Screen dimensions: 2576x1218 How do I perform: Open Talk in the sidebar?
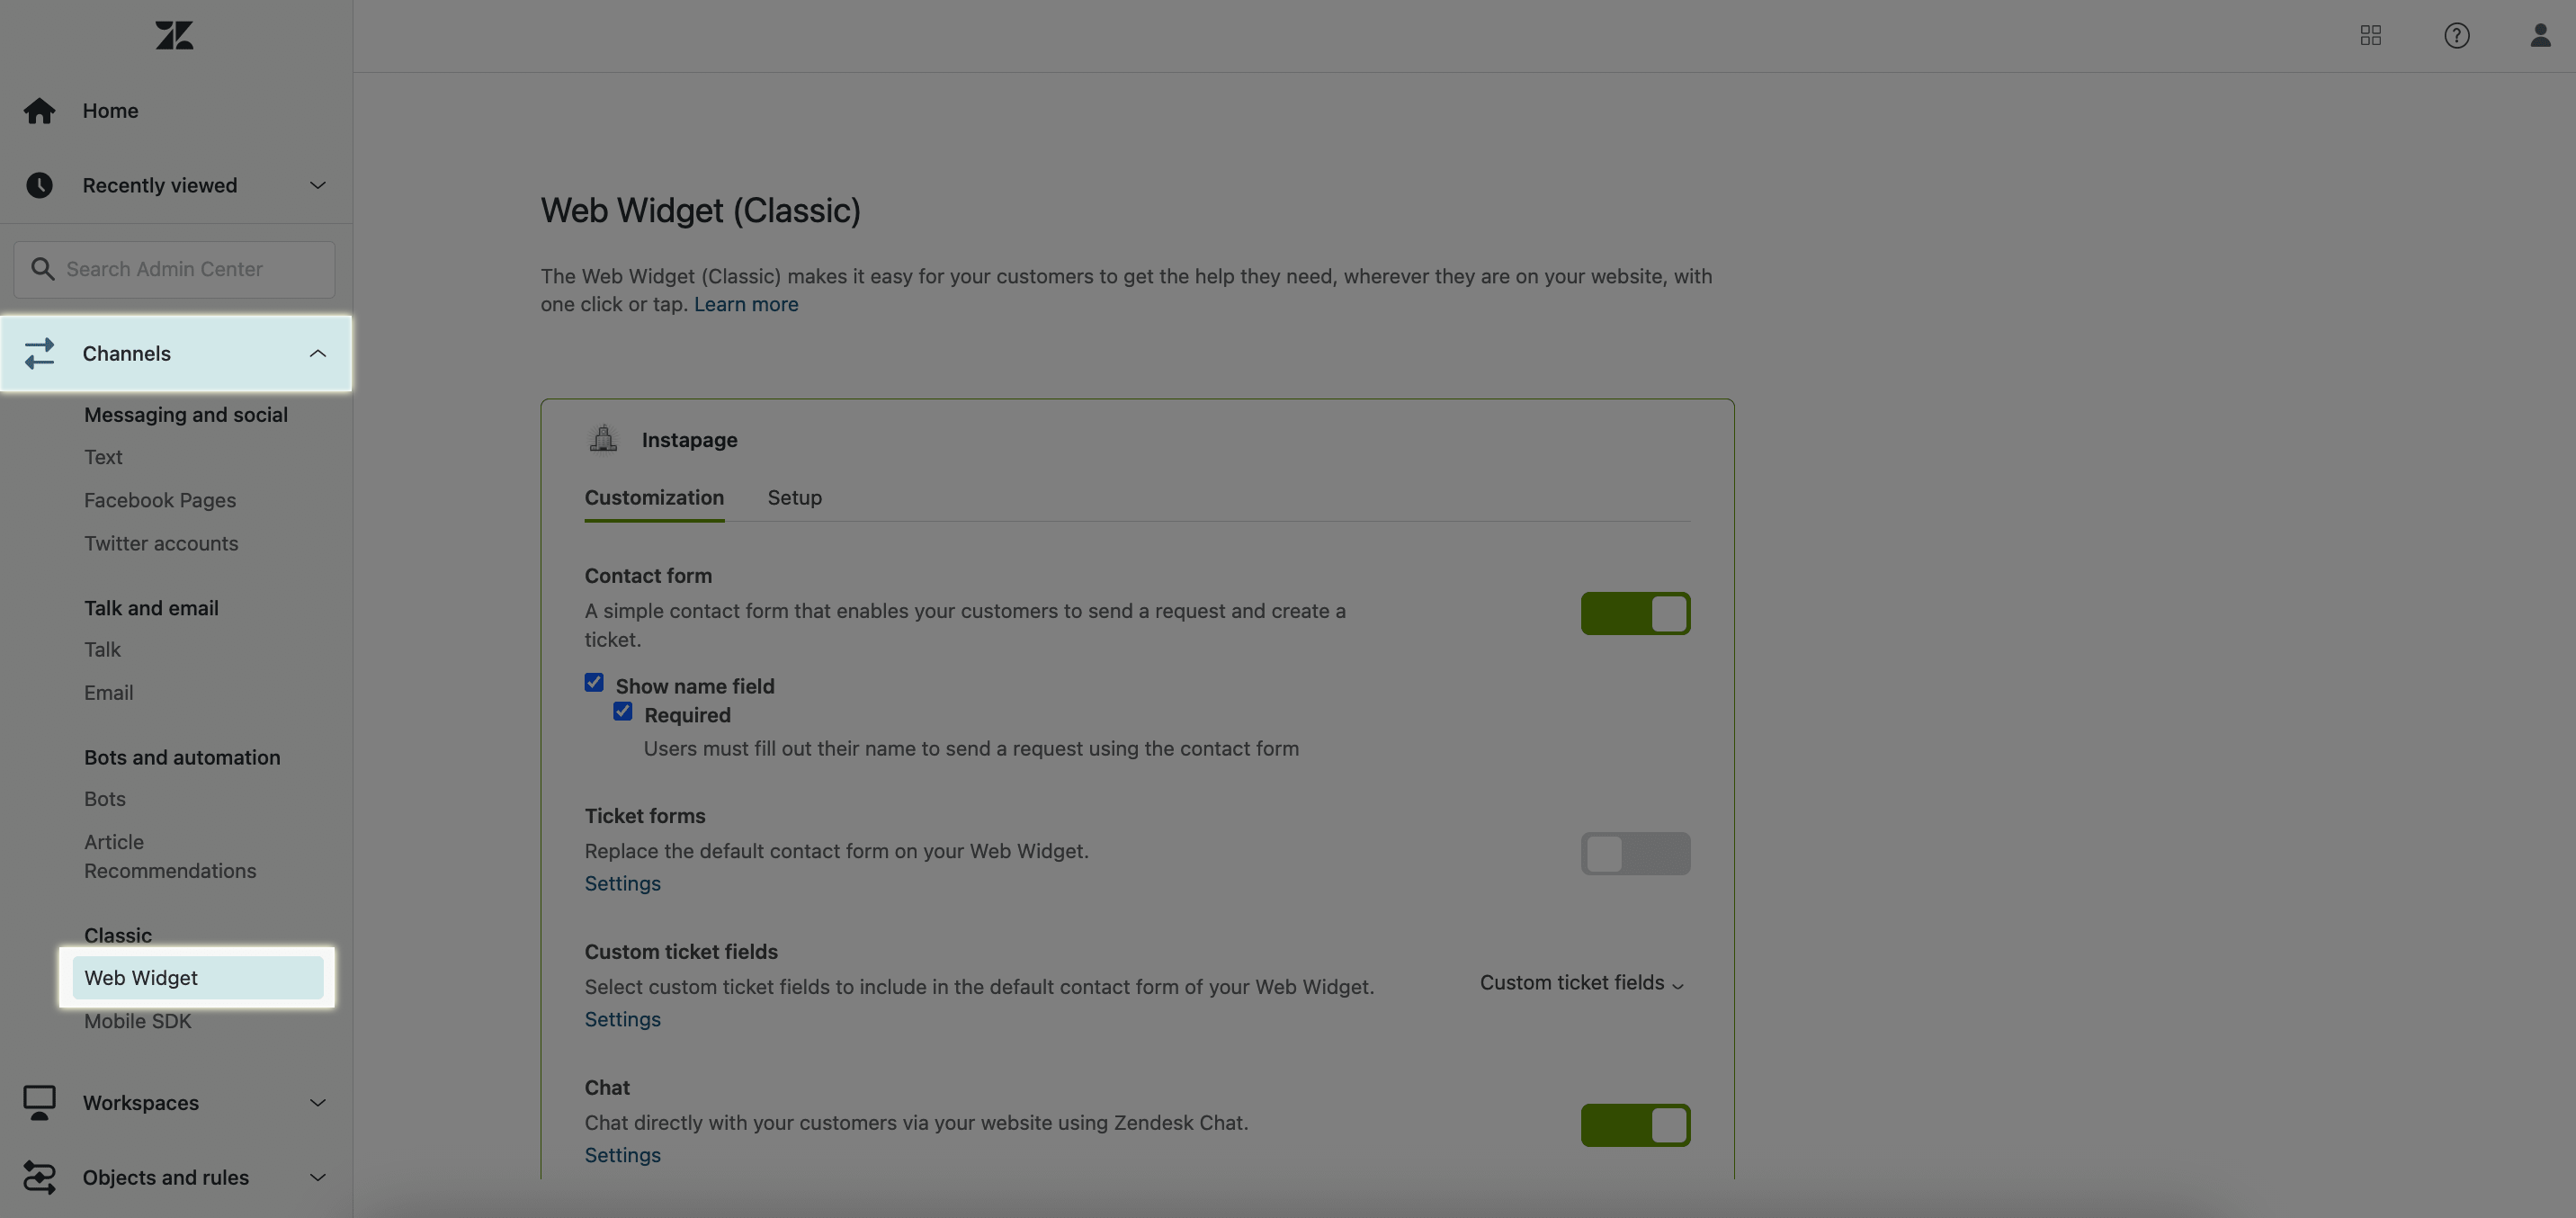point(102,649)
